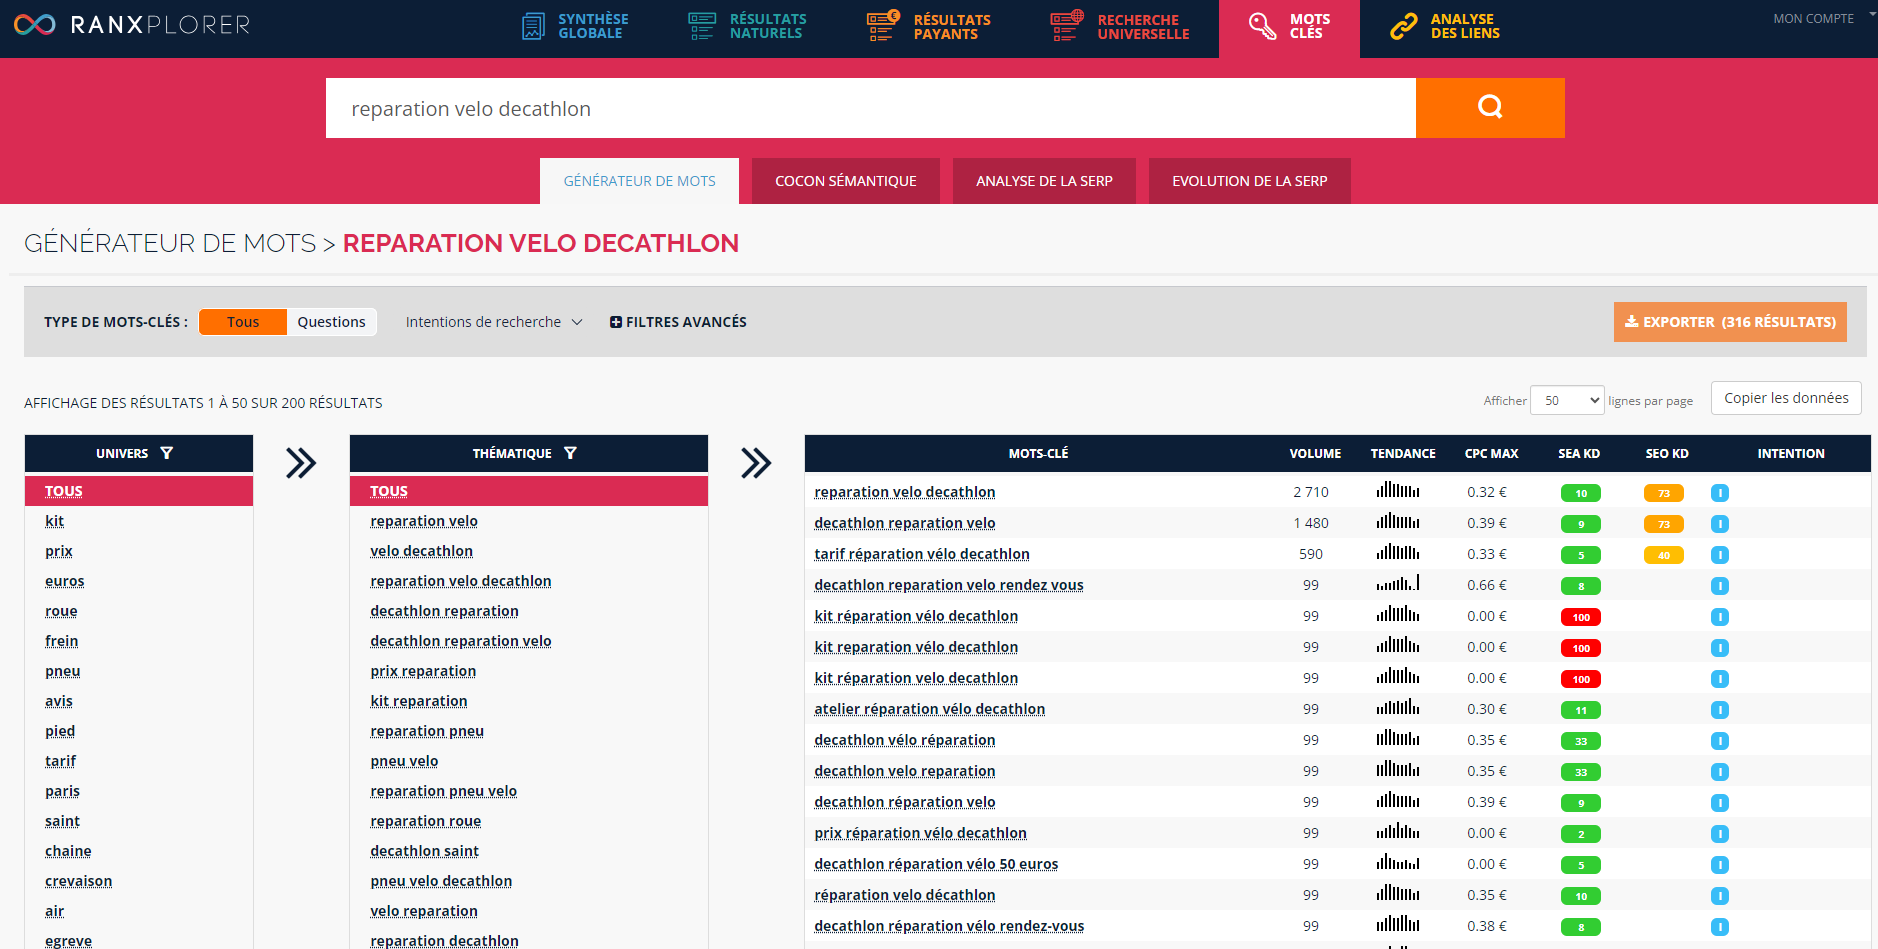The height and width of the screenshot is (949, 1878).
Task: Click SEO KD badge 73 for 'decathlon reparation velo'
Action: pos(1664,524)
